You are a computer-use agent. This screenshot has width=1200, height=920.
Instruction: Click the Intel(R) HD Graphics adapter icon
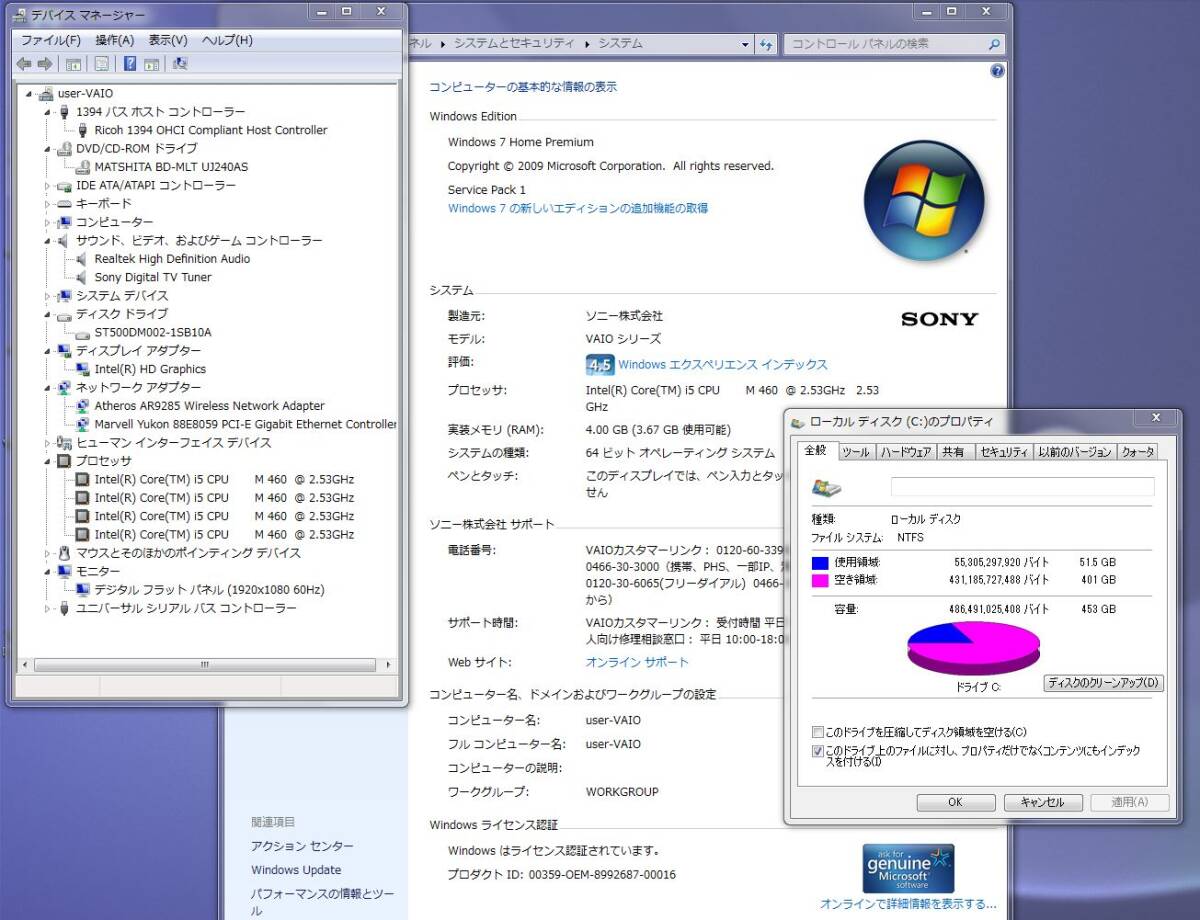pos(84,369)
